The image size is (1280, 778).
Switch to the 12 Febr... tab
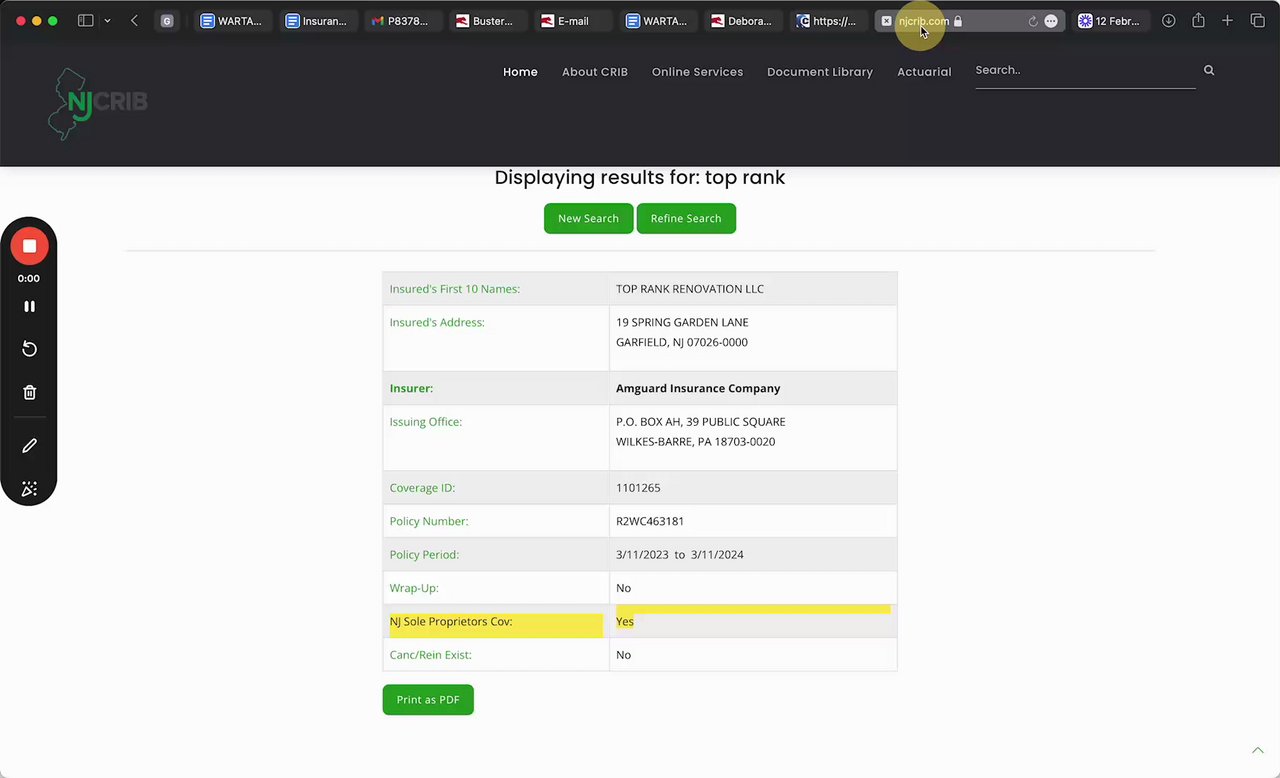tap(1110, 21)
